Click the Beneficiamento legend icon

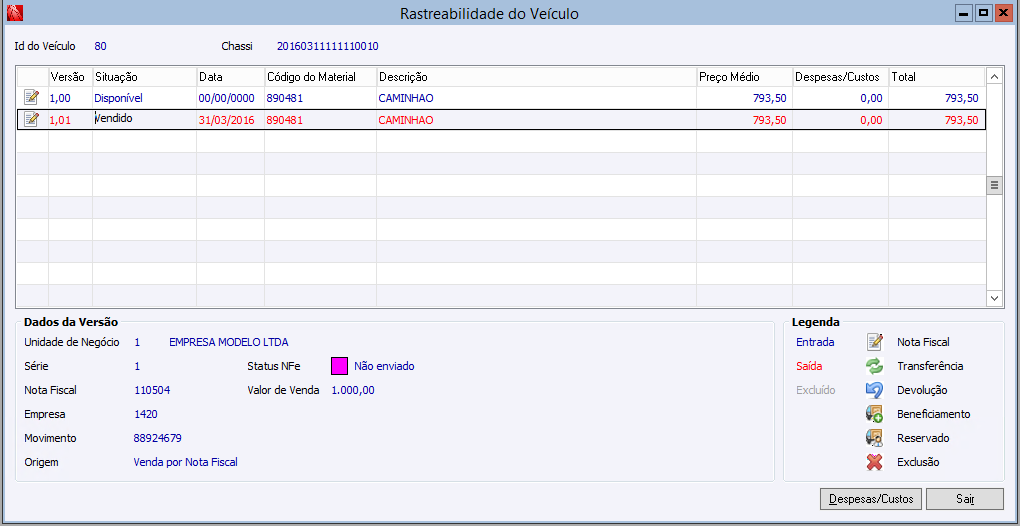874,414
